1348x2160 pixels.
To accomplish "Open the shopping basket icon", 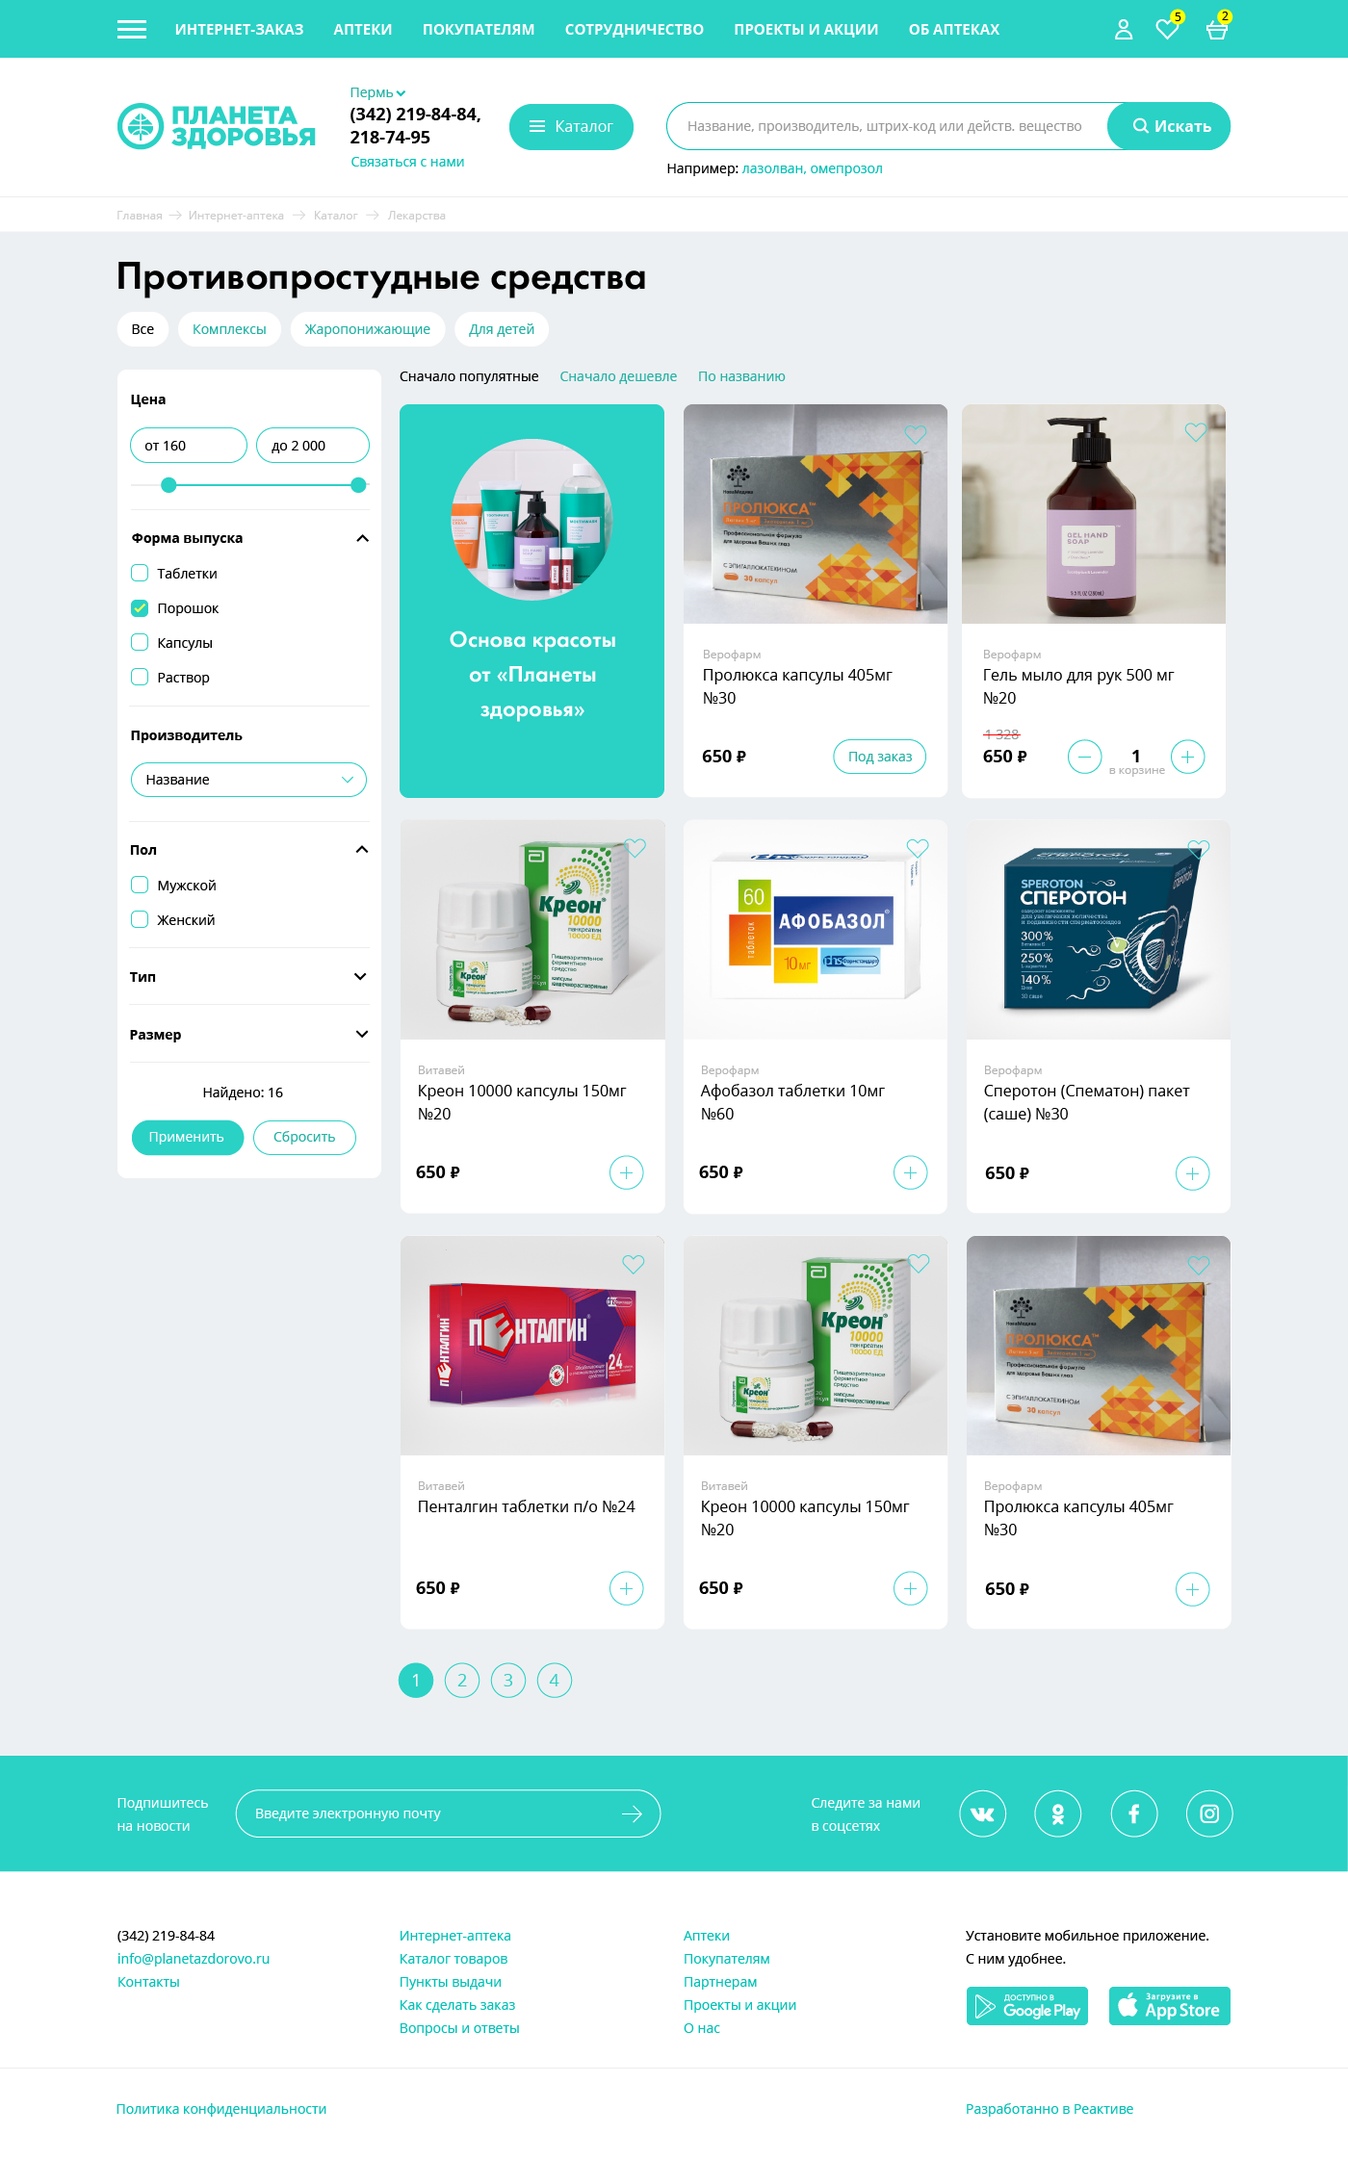I will (x=1216, y=30).
